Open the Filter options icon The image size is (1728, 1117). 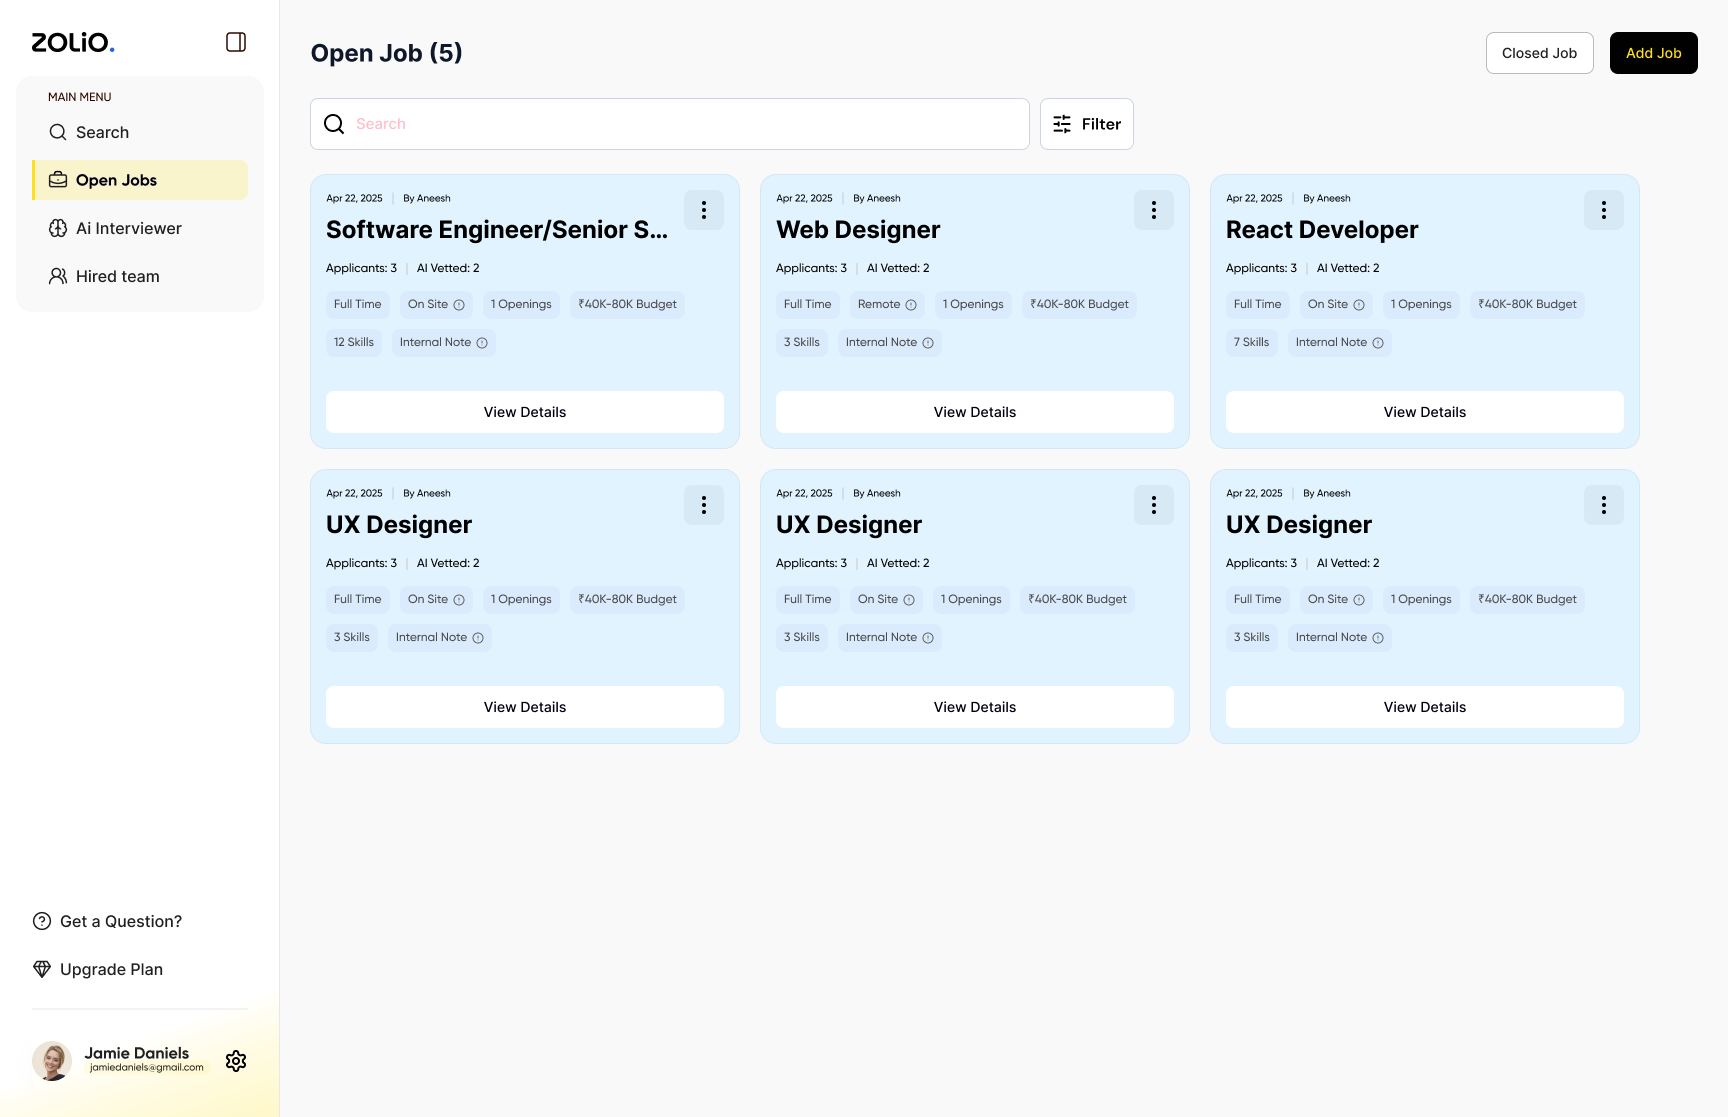1061,124
